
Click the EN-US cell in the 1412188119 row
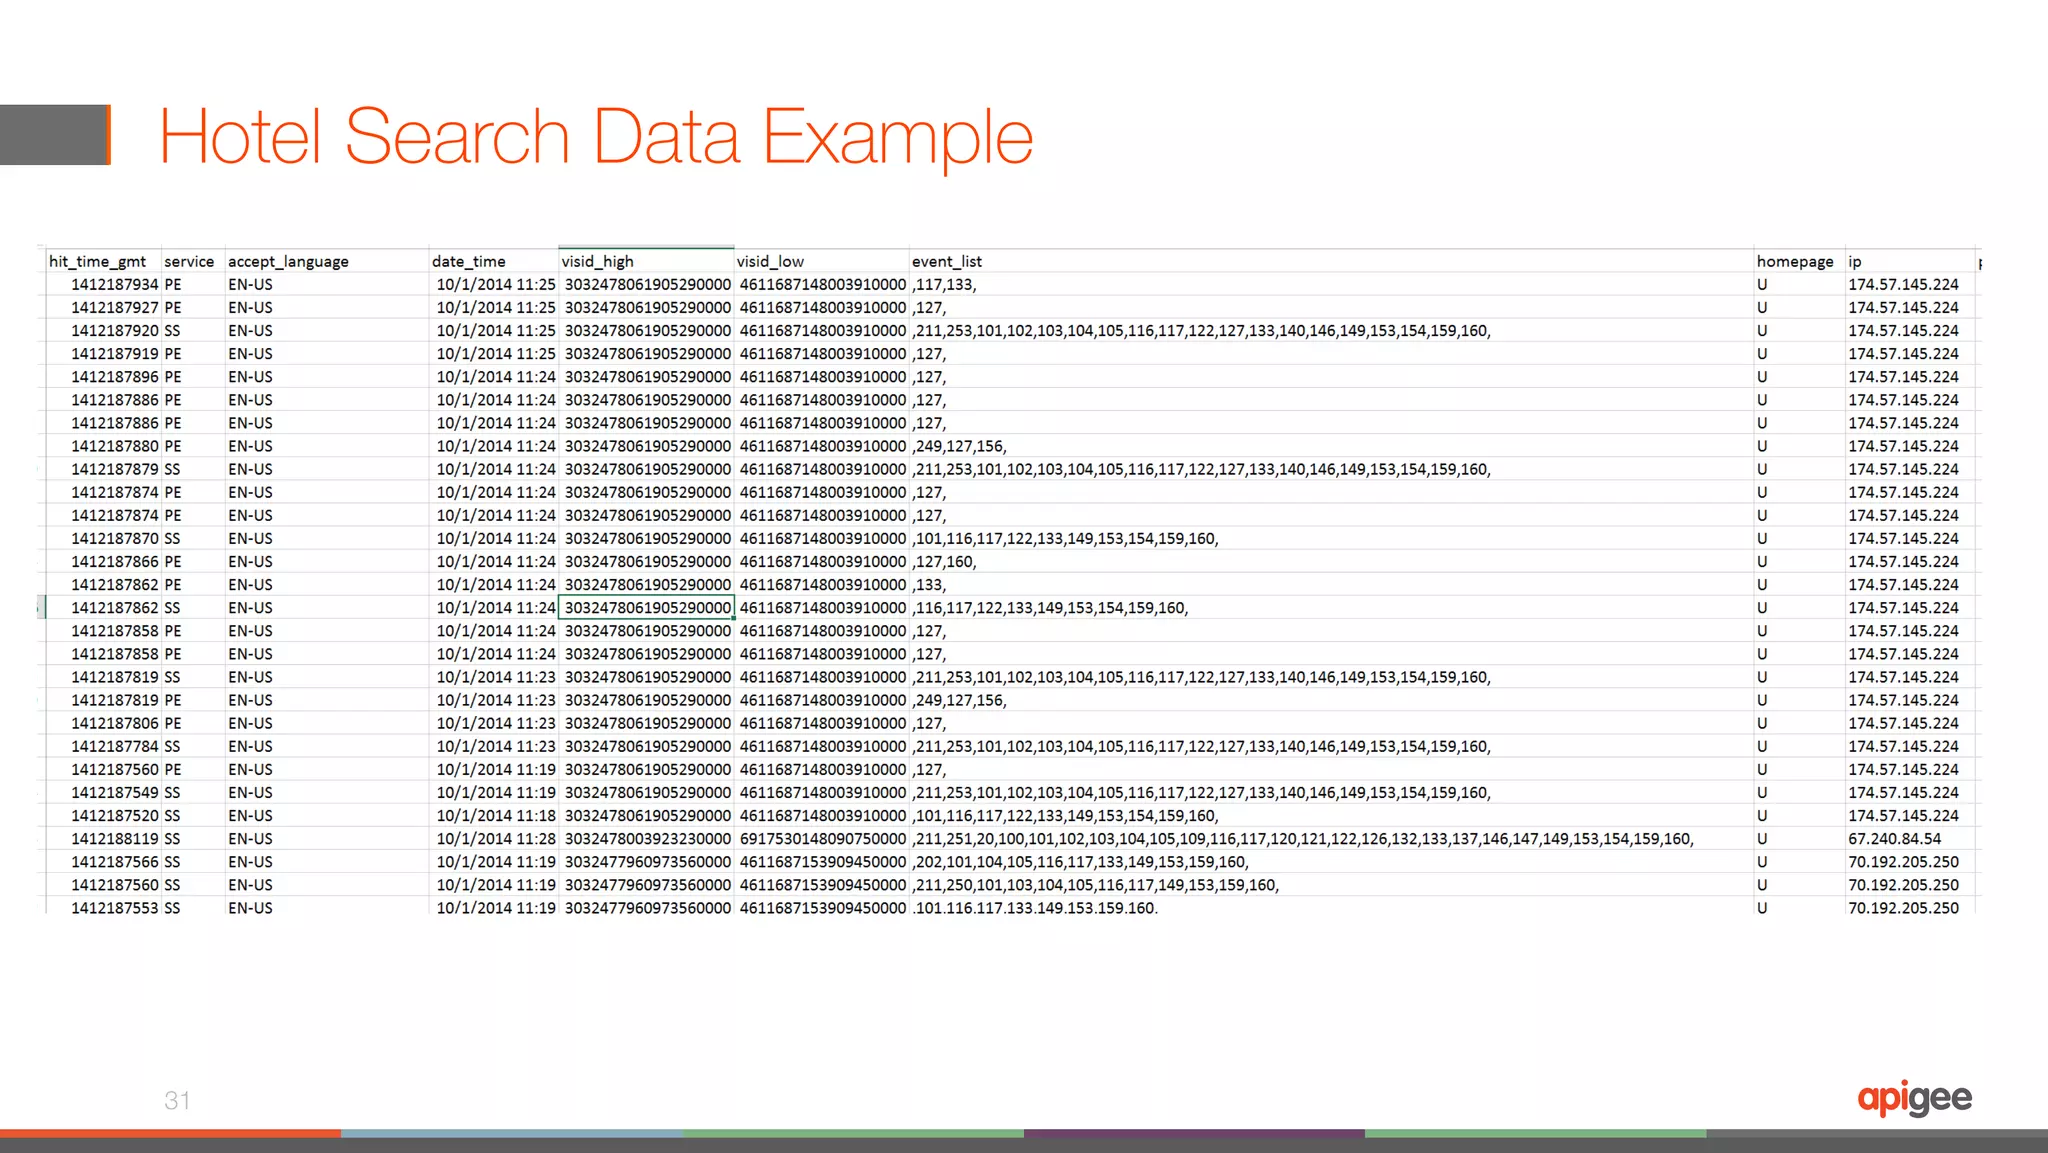click(x=326, y=838)
